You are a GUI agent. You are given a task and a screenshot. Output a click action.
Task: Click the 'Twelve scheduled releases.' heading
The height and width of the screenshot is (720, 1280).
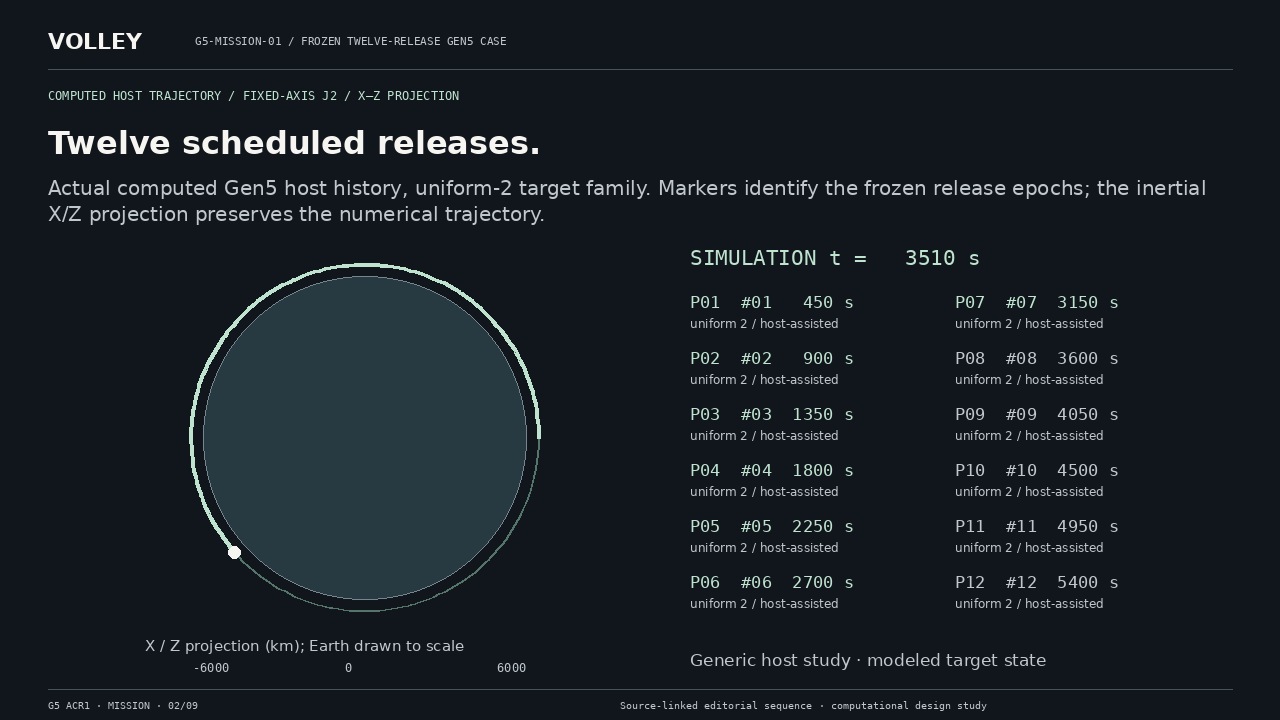click(x=294, y=143)
